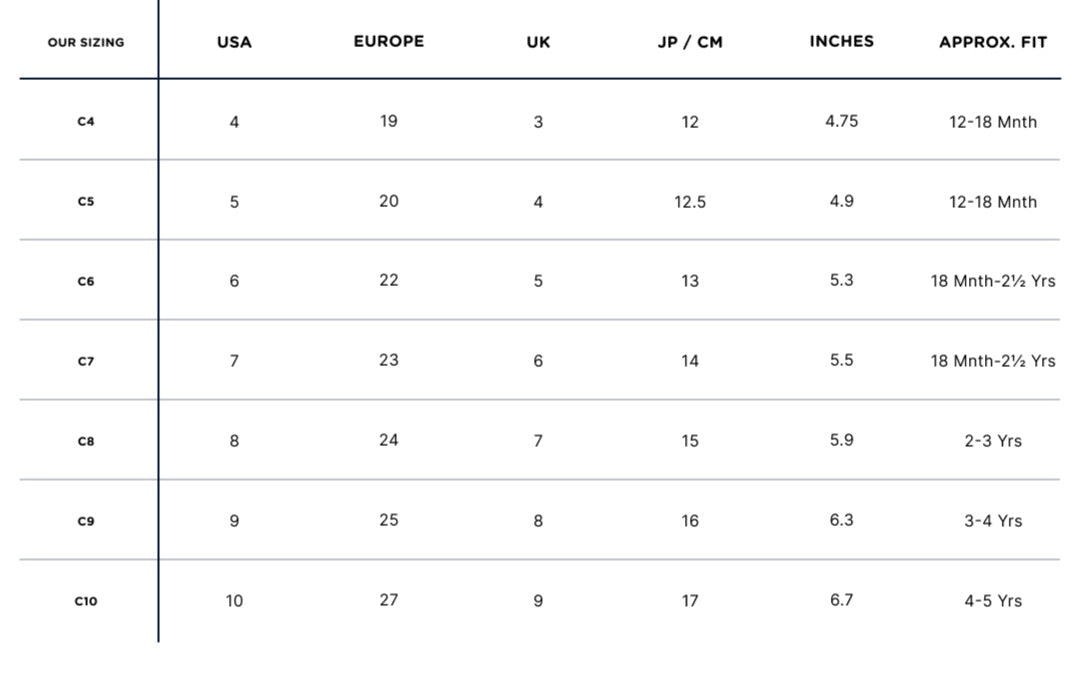
Task: Select the 5.9 inches cell
Action: (x=841, y=440)
